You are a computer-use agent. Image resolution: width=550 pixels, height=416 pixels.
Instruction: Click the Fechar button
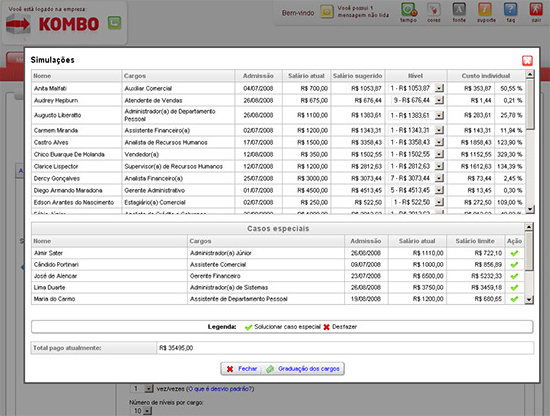242,369
